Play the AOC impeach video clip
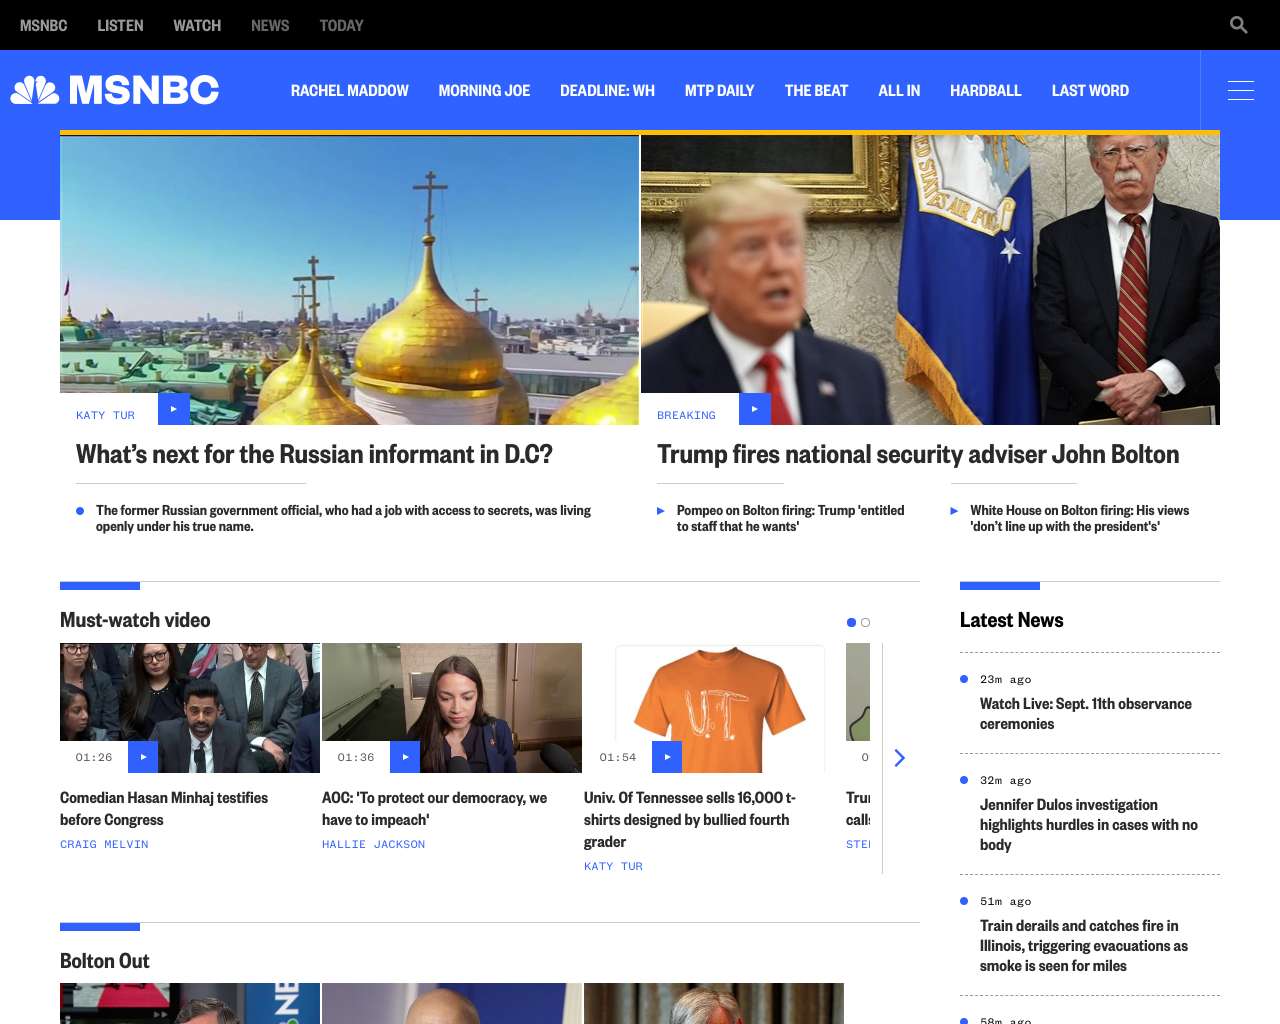 click(405, 757)
